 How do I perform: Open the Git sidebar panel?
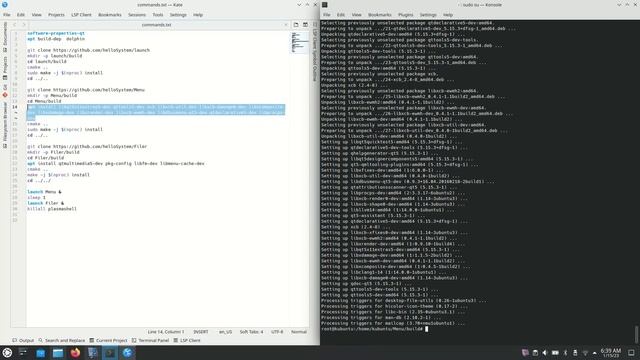tap(5, 91)
